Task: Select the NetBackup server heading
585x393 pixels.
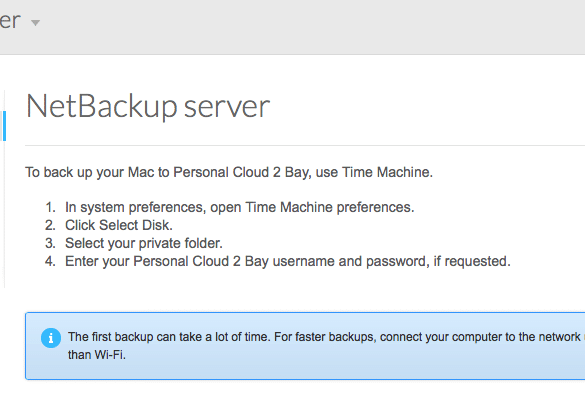Action: (x=148, y=107)
